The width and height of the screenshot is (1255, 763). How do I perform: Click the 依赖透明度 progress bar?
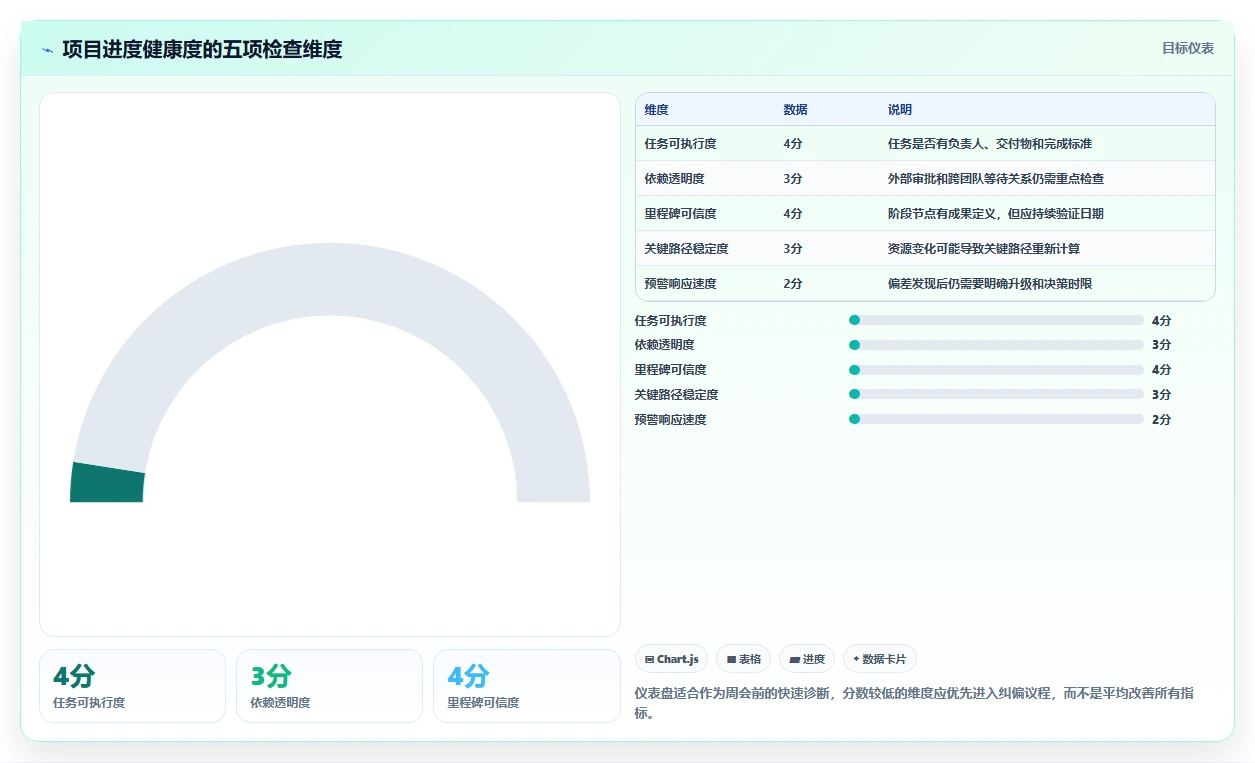996,345
